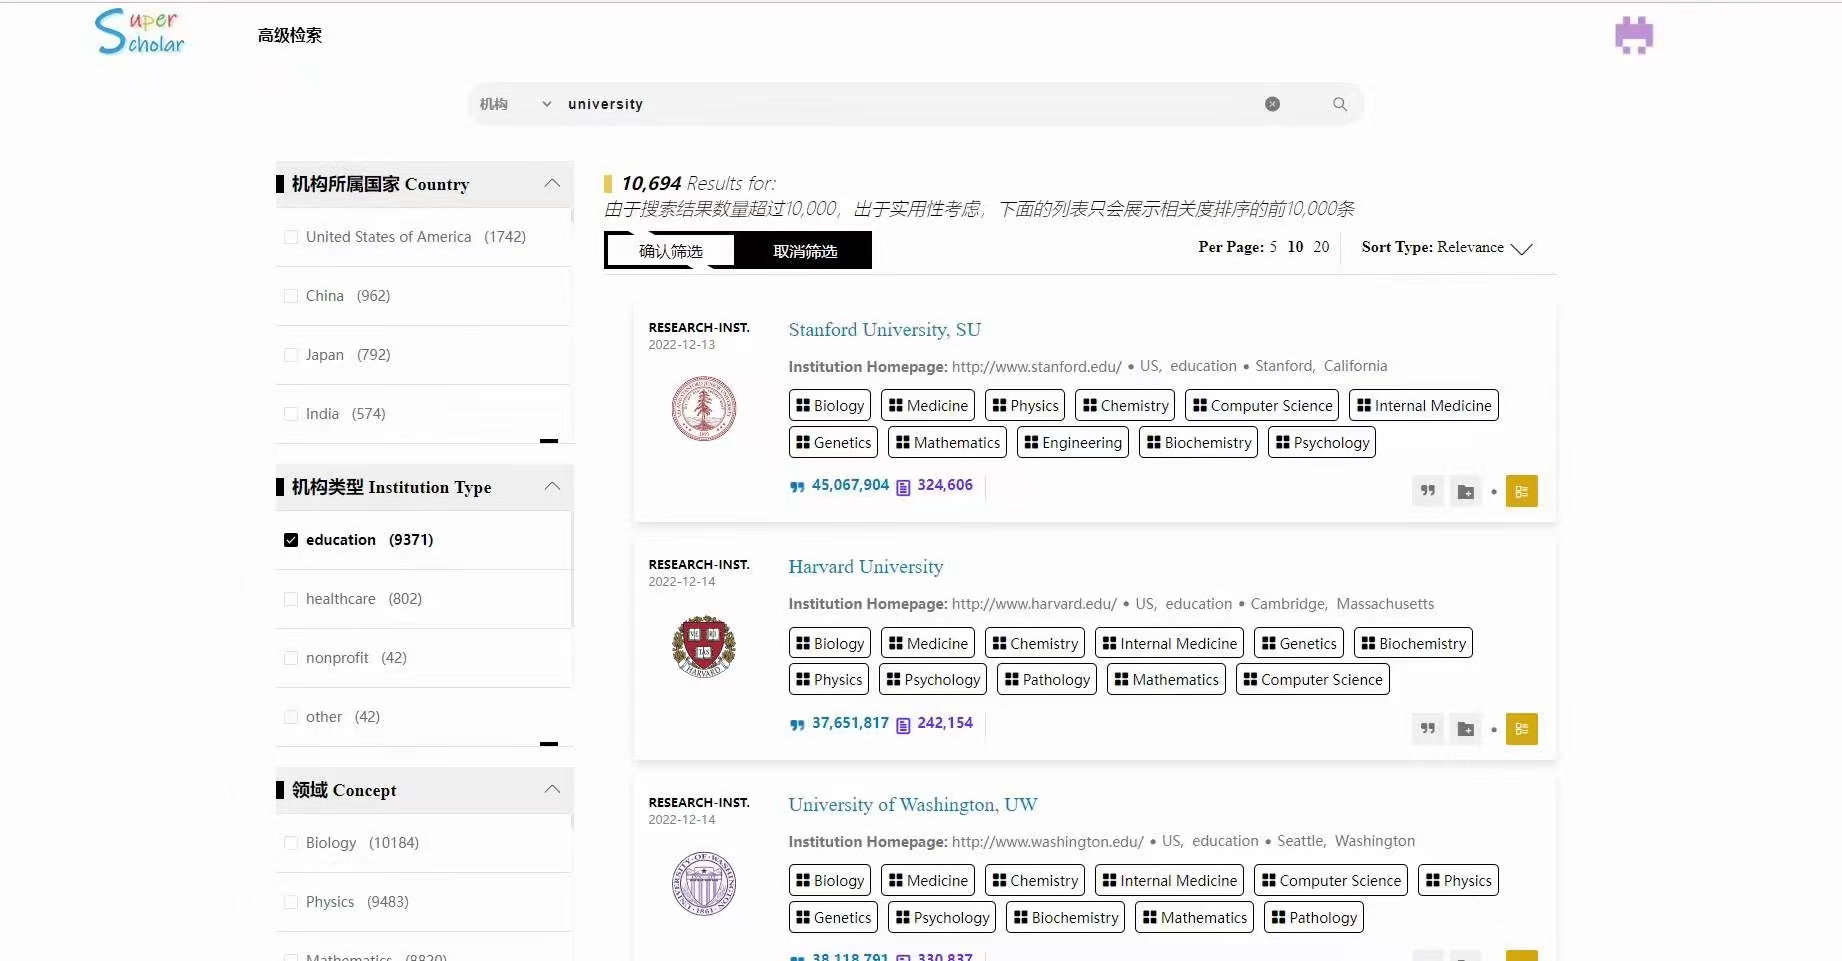Uncheck the education institution type filter

[291, 540]
